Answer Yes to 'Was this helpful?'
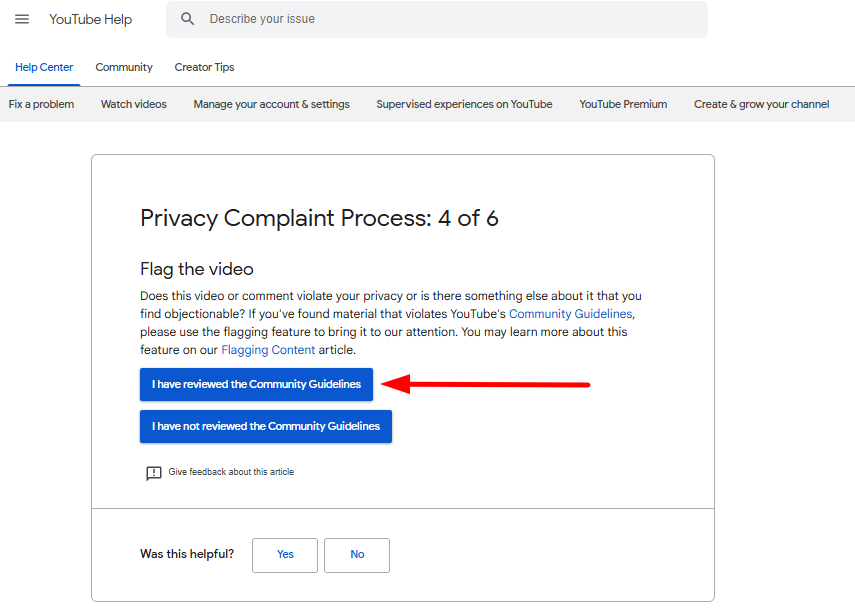 tap(285, 555)
